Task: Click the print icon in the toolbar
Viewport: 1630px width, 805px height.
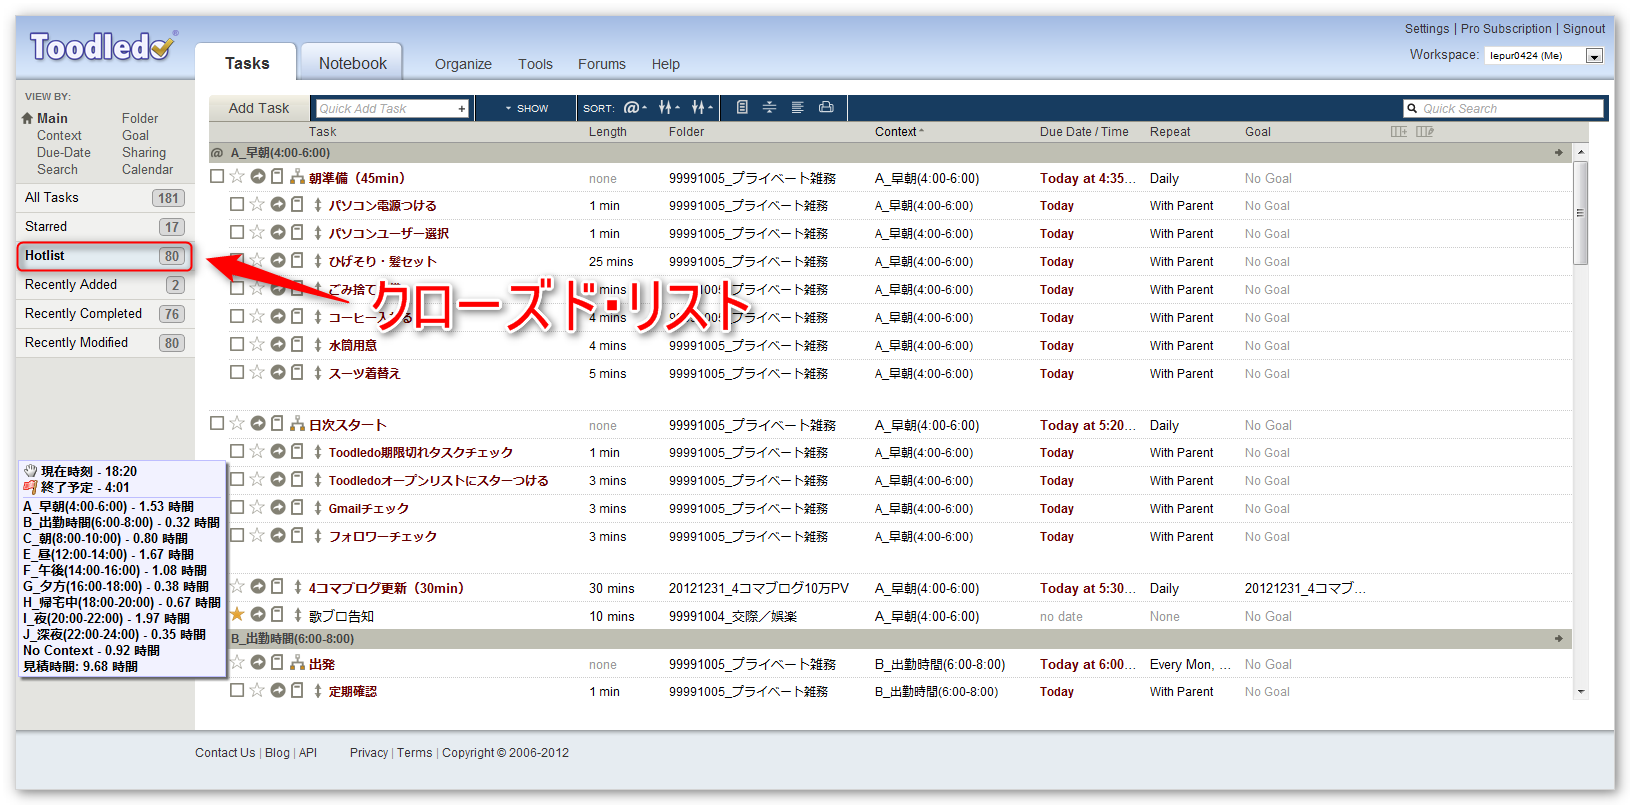Action: pos(826,108)
